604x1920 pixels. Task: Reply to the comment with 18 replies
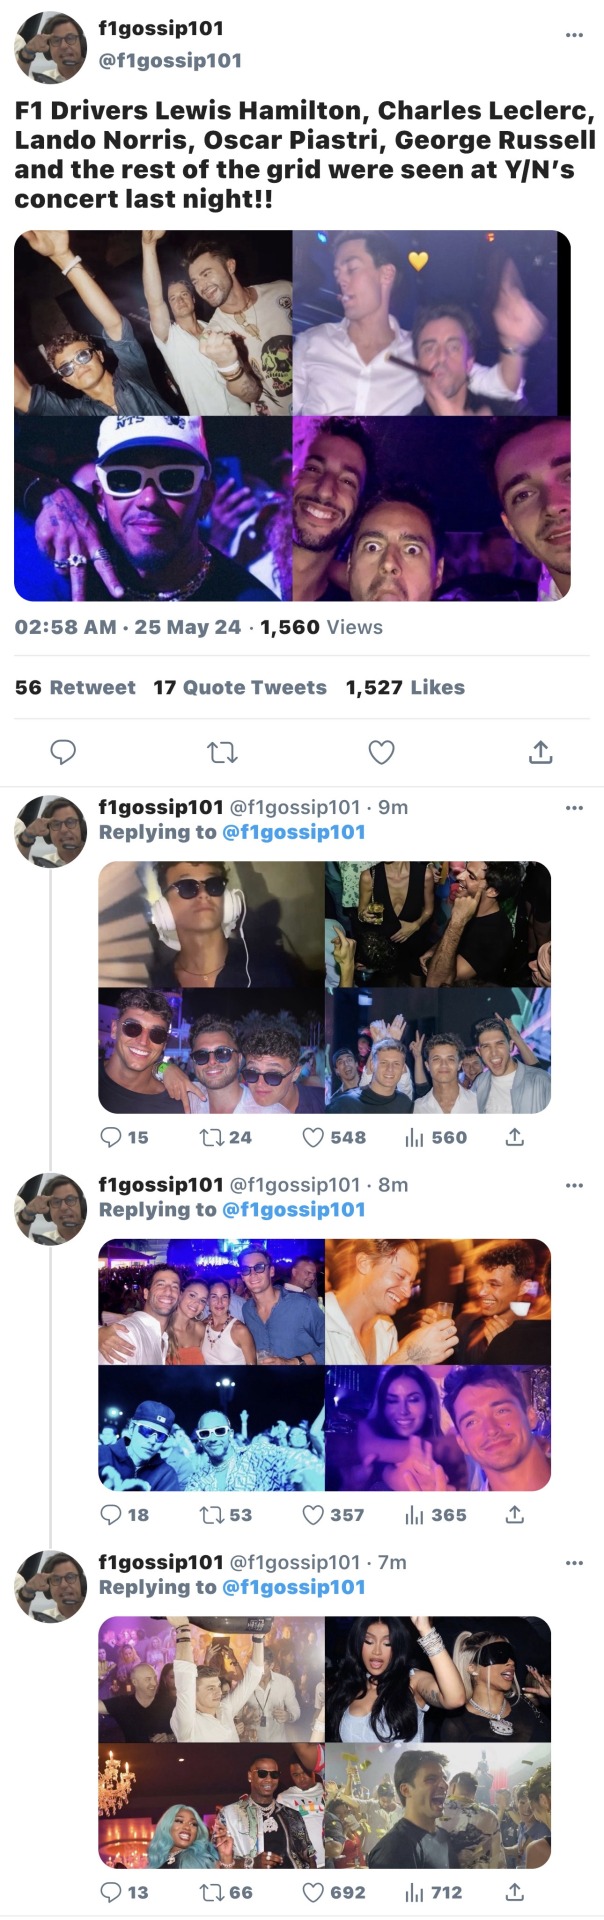pyautogui.click(x=111, y=1515)
